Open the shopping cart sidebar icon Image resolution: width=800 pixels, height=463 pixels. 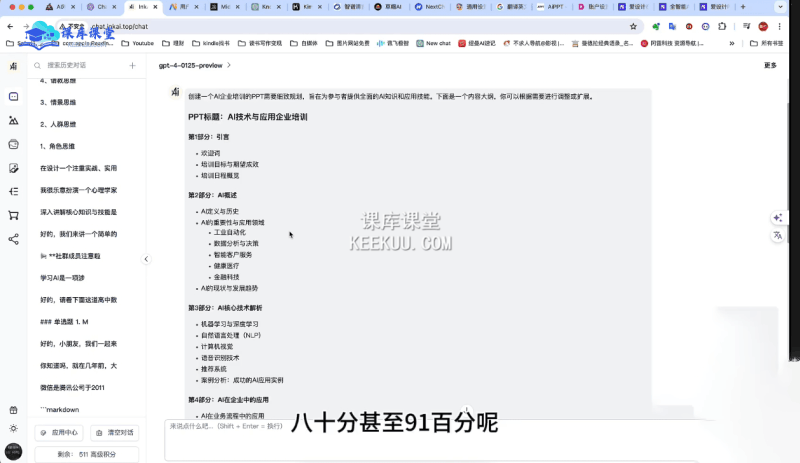pos(14,215)
